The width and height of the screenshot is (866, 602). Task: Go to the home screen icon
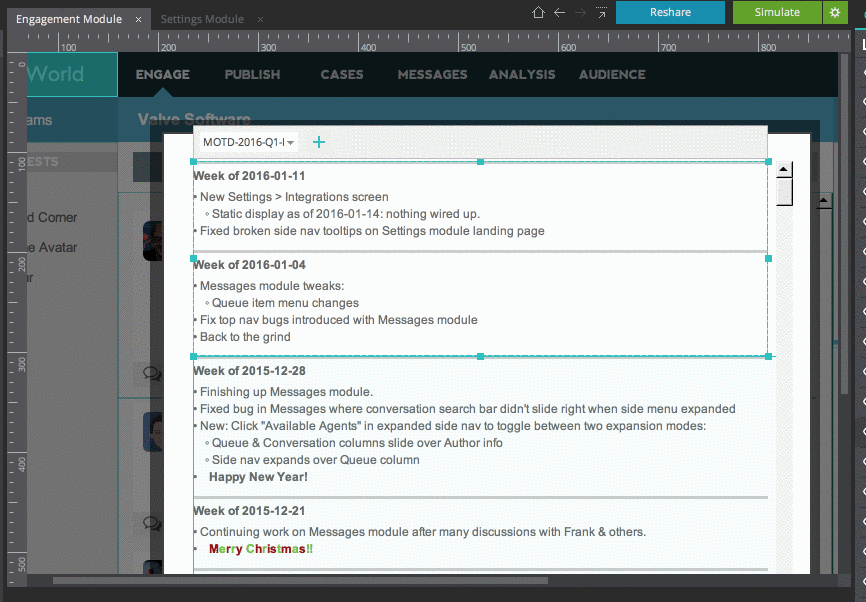pyautogui.click(x=538, y=12)
